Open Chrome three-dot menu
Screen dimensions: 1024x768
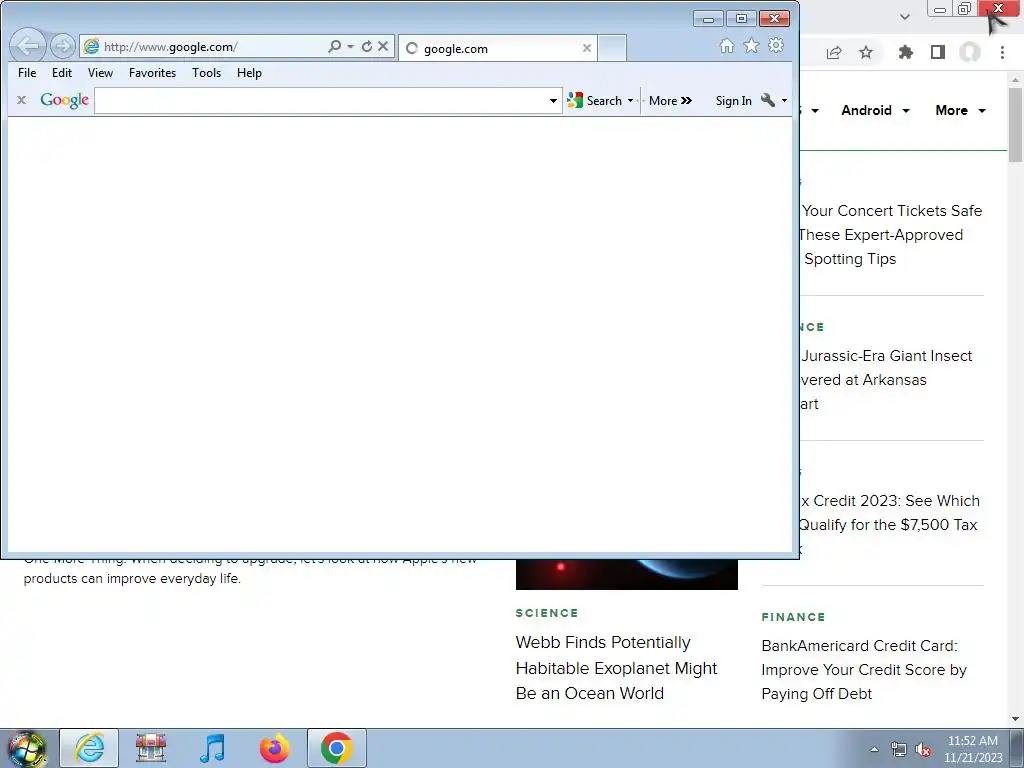click(1002, 52)
